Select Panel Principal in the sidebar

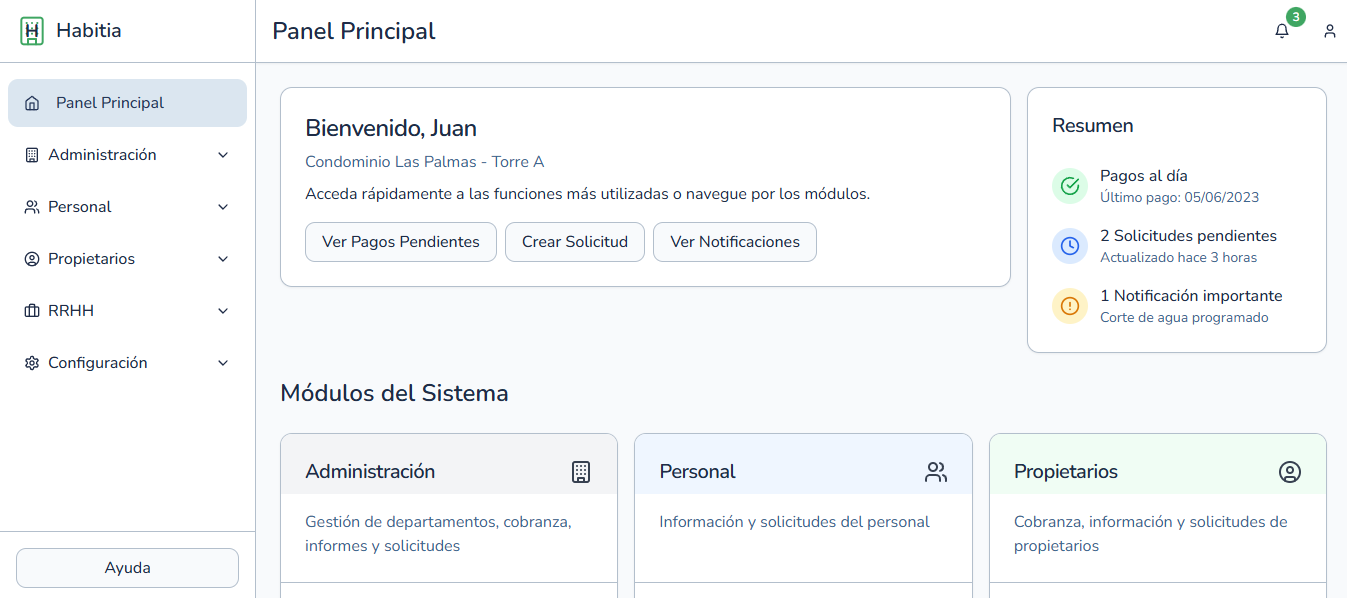tap(110, 102)
